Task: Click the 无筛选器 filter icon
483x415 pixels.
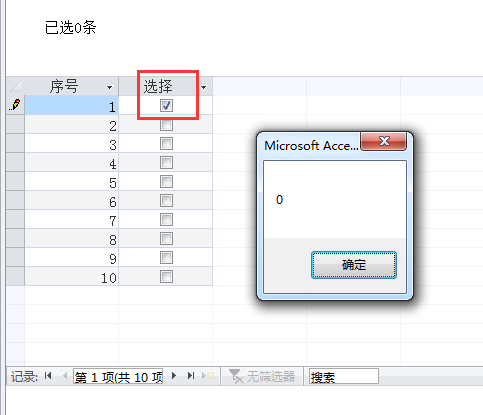Action: [x=236, y=376]
